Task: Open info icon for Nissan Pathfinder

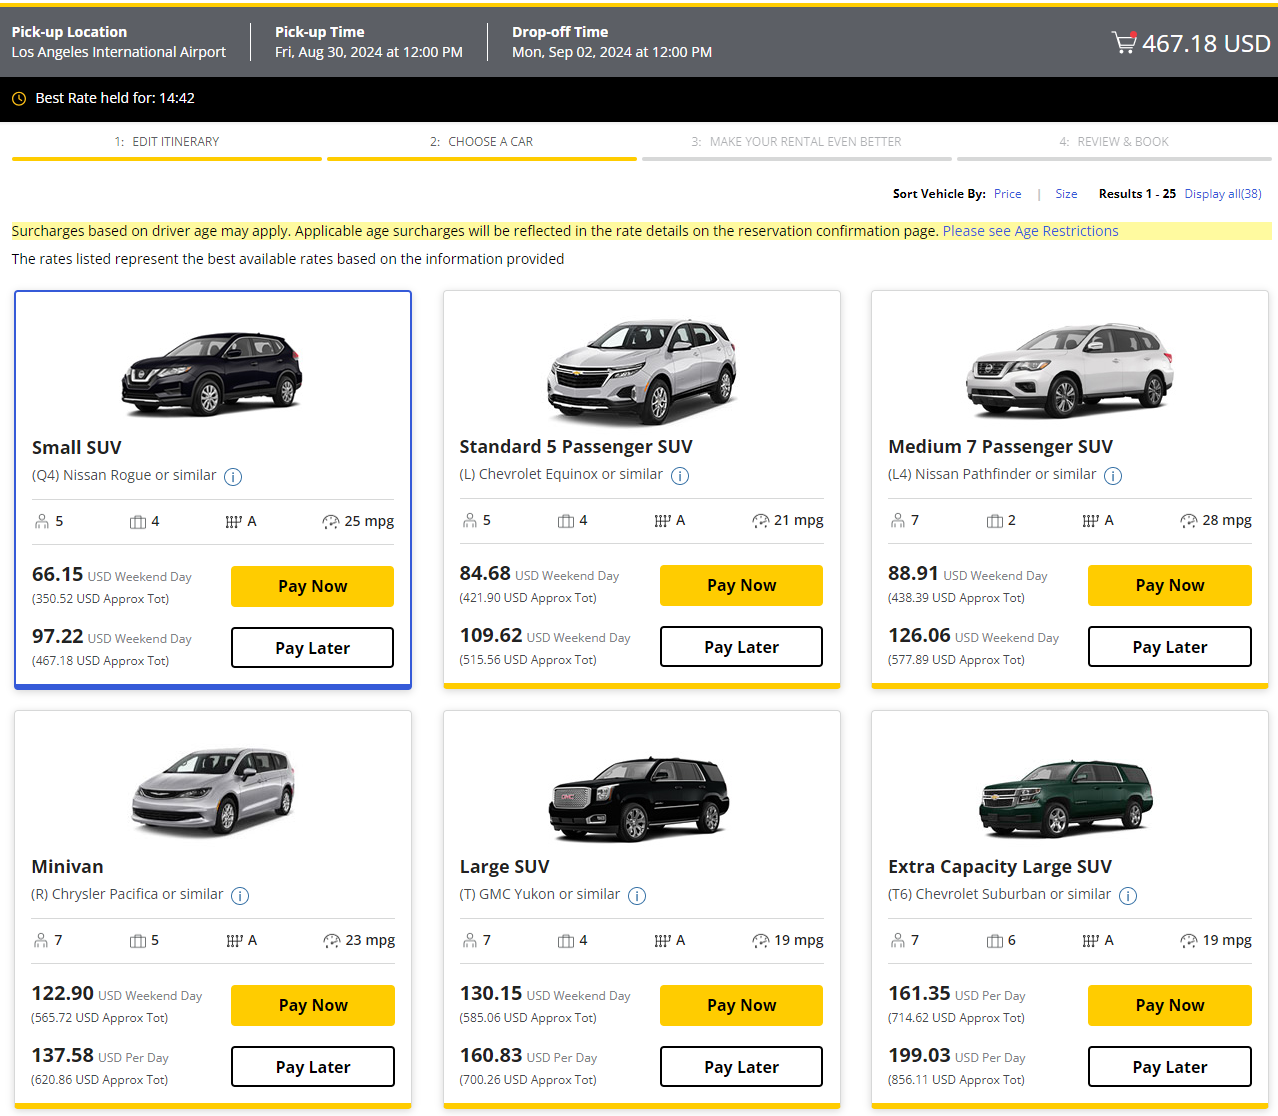Action: click(x=1113, y=476)
